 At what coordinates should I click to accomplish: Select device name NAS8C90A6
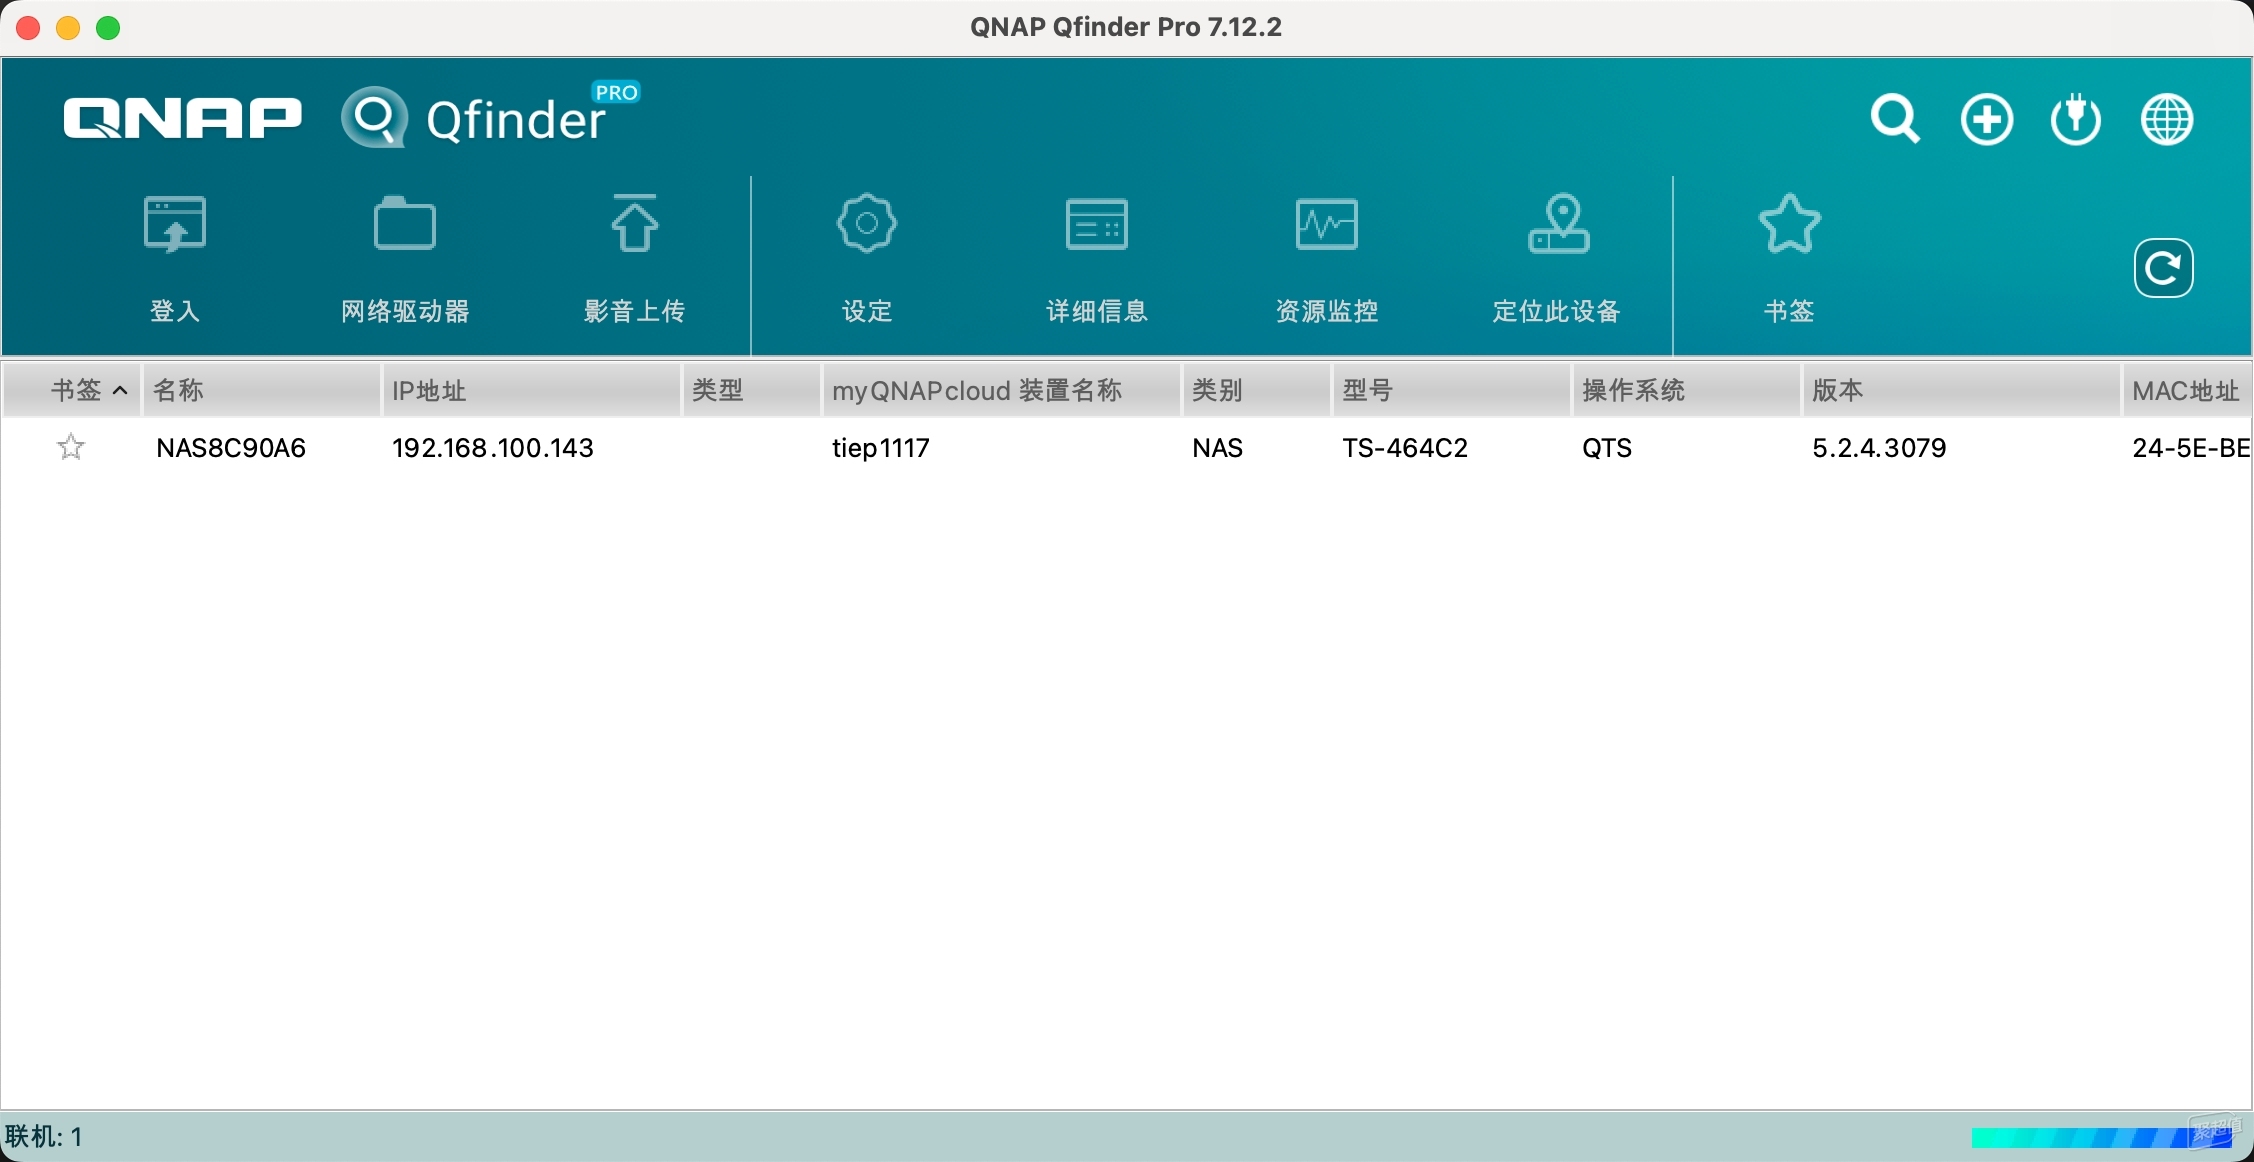click(x=231, y=448)
